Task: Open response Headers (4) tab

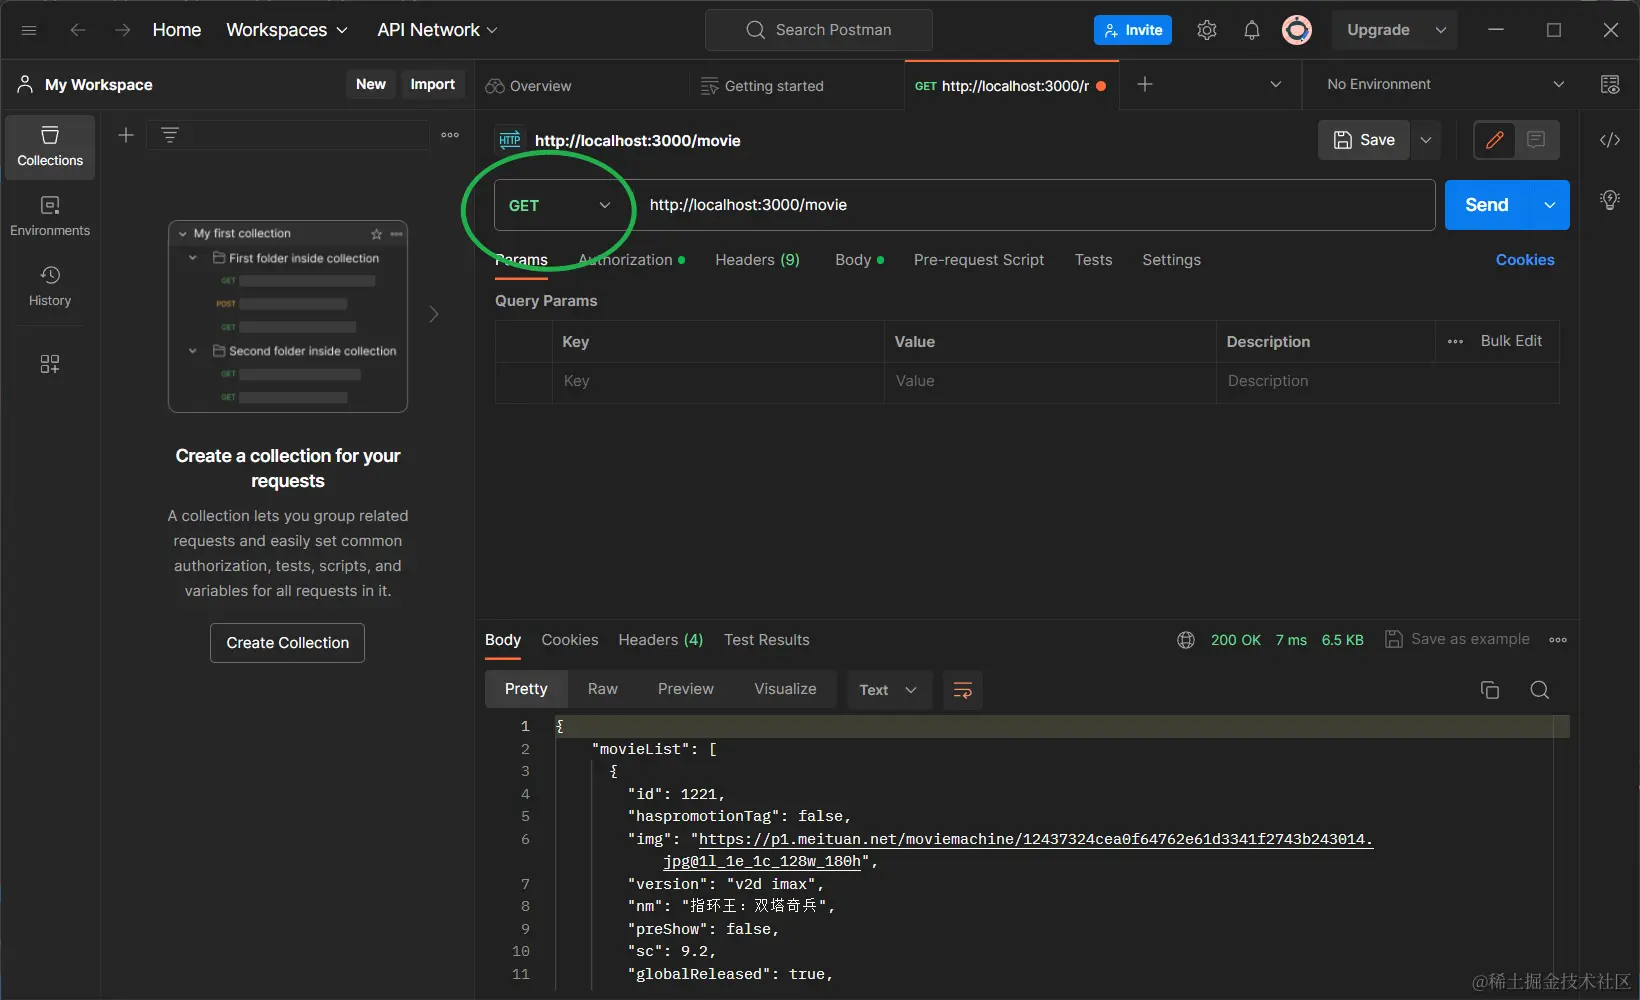Action: point(661,640)
